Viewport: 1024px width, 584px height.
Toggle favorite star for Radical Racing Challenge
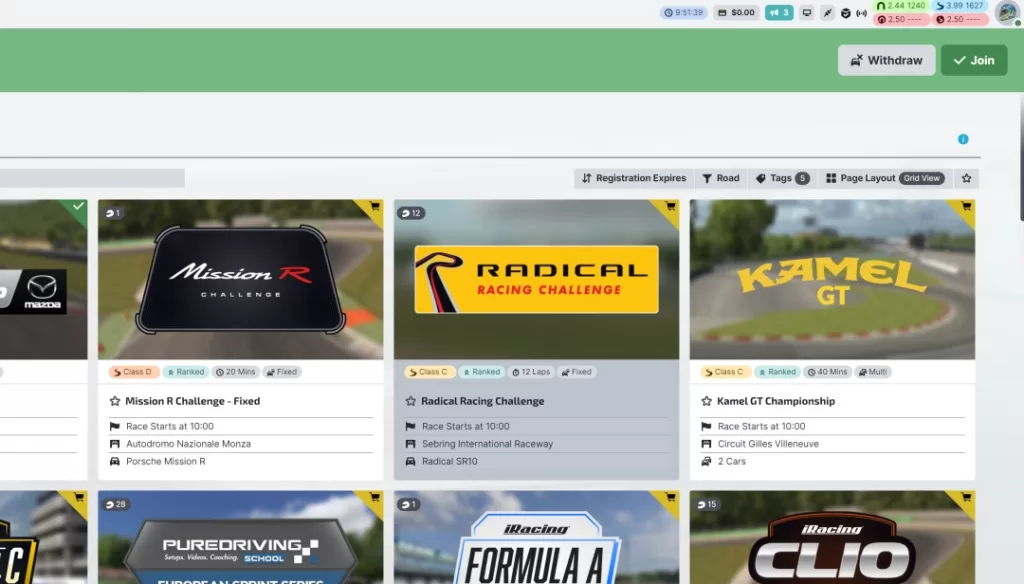(x=411, y=401)
